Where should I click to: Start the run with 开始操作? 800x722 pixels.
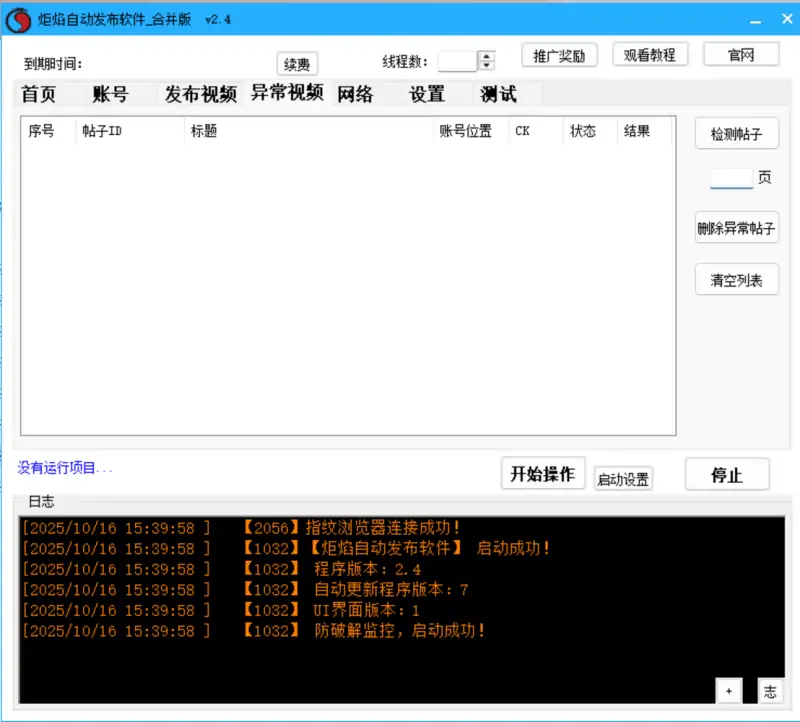[542, 474]
